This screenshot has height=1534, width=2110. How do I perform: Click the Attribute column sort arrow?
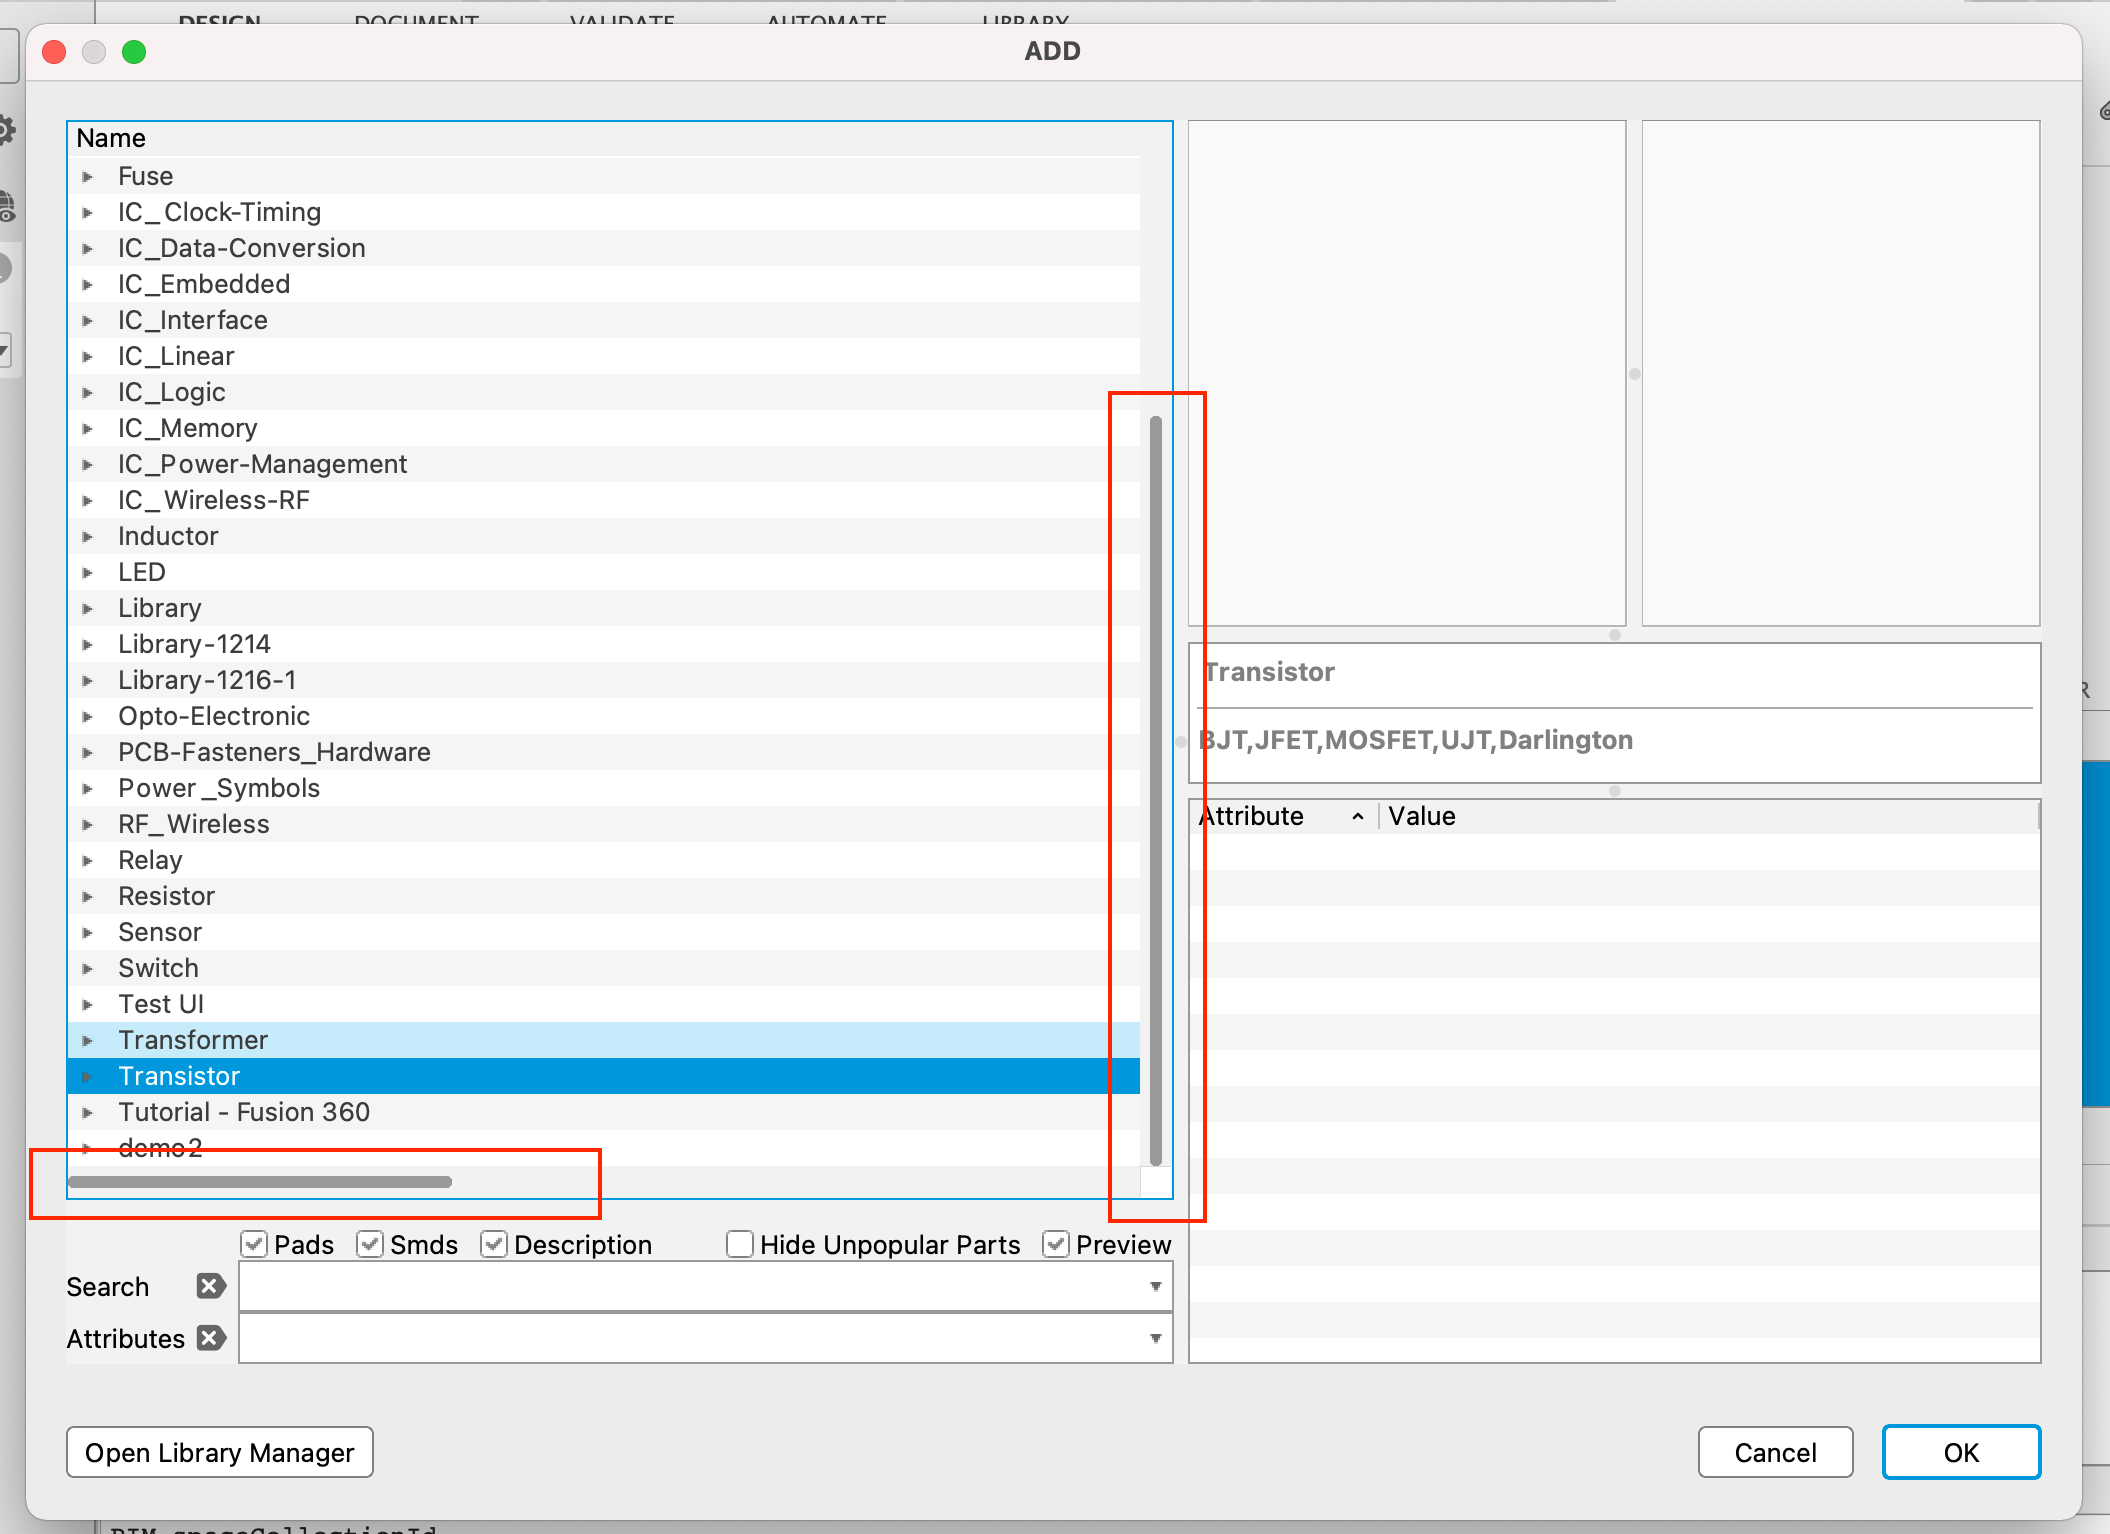click(x=1357, y=817)
